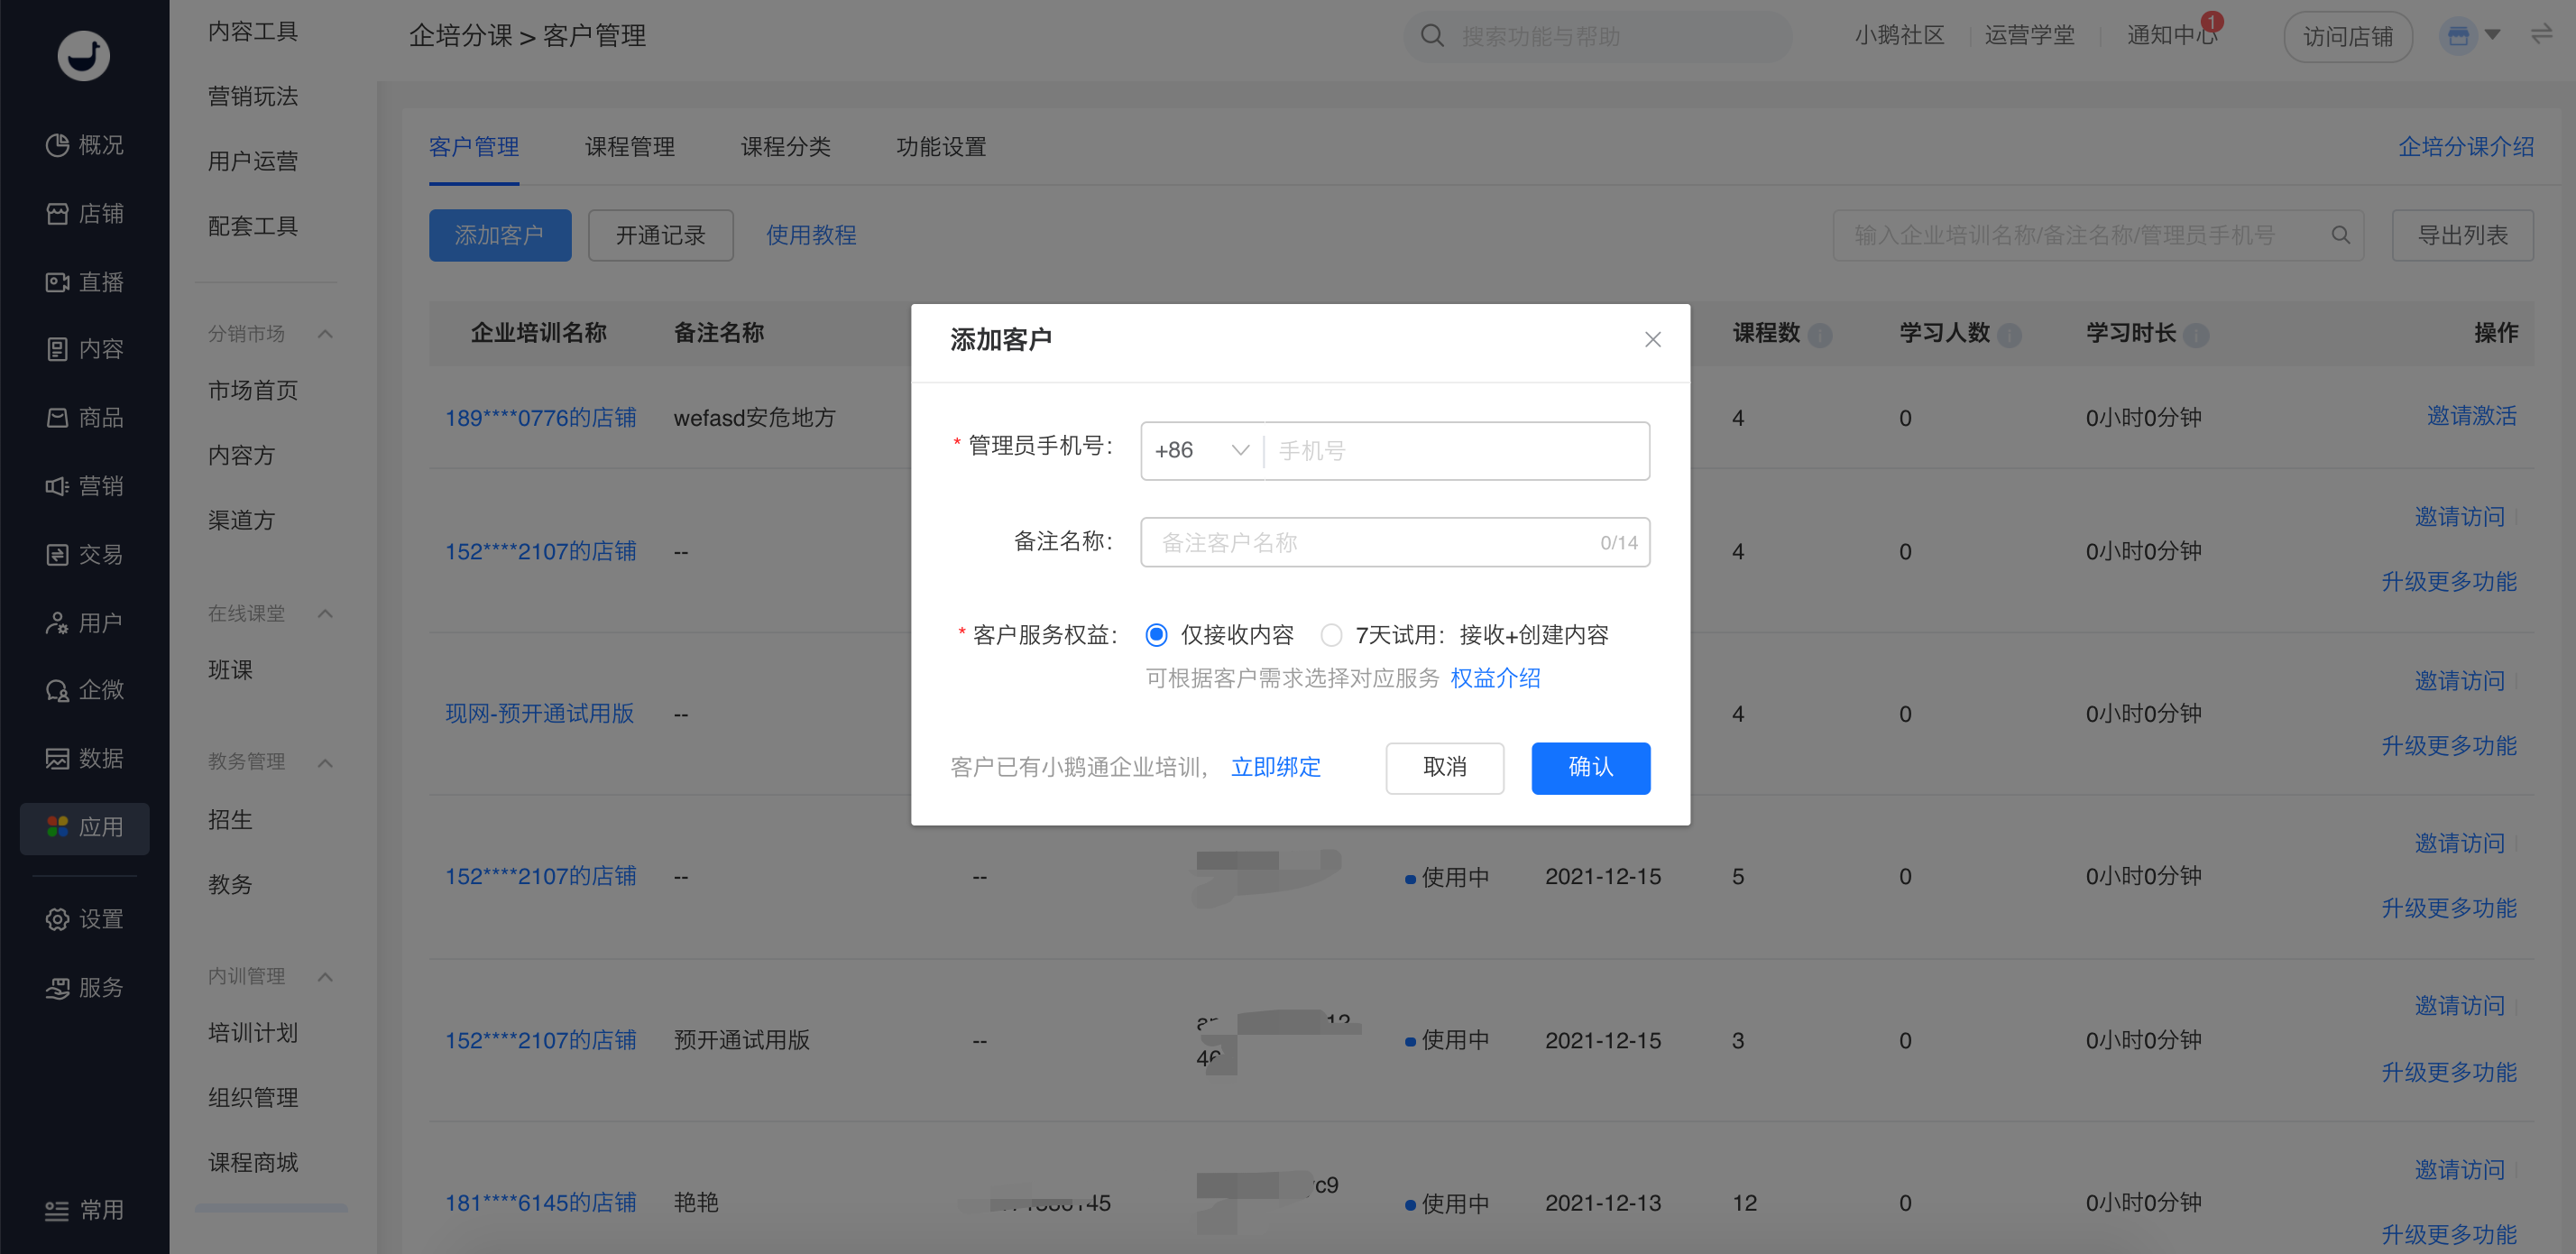Open the 商品 products sidebar item
This screenshot has width=2576, height=1254.
[84, 417]
